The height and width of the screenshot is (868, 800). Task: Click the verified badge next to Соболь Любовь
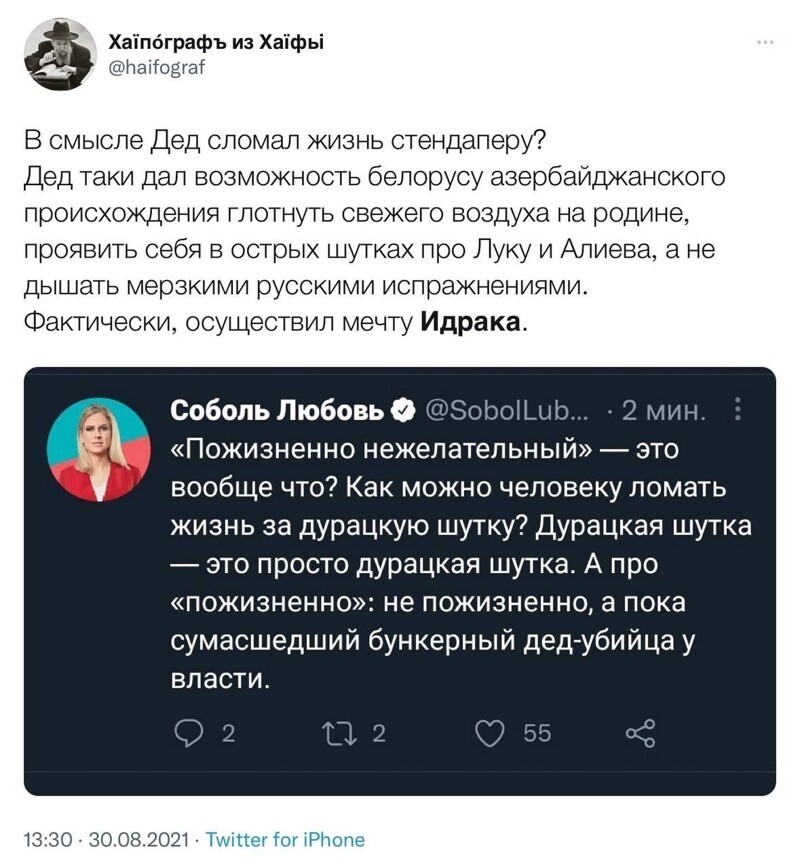click(403, 410)
